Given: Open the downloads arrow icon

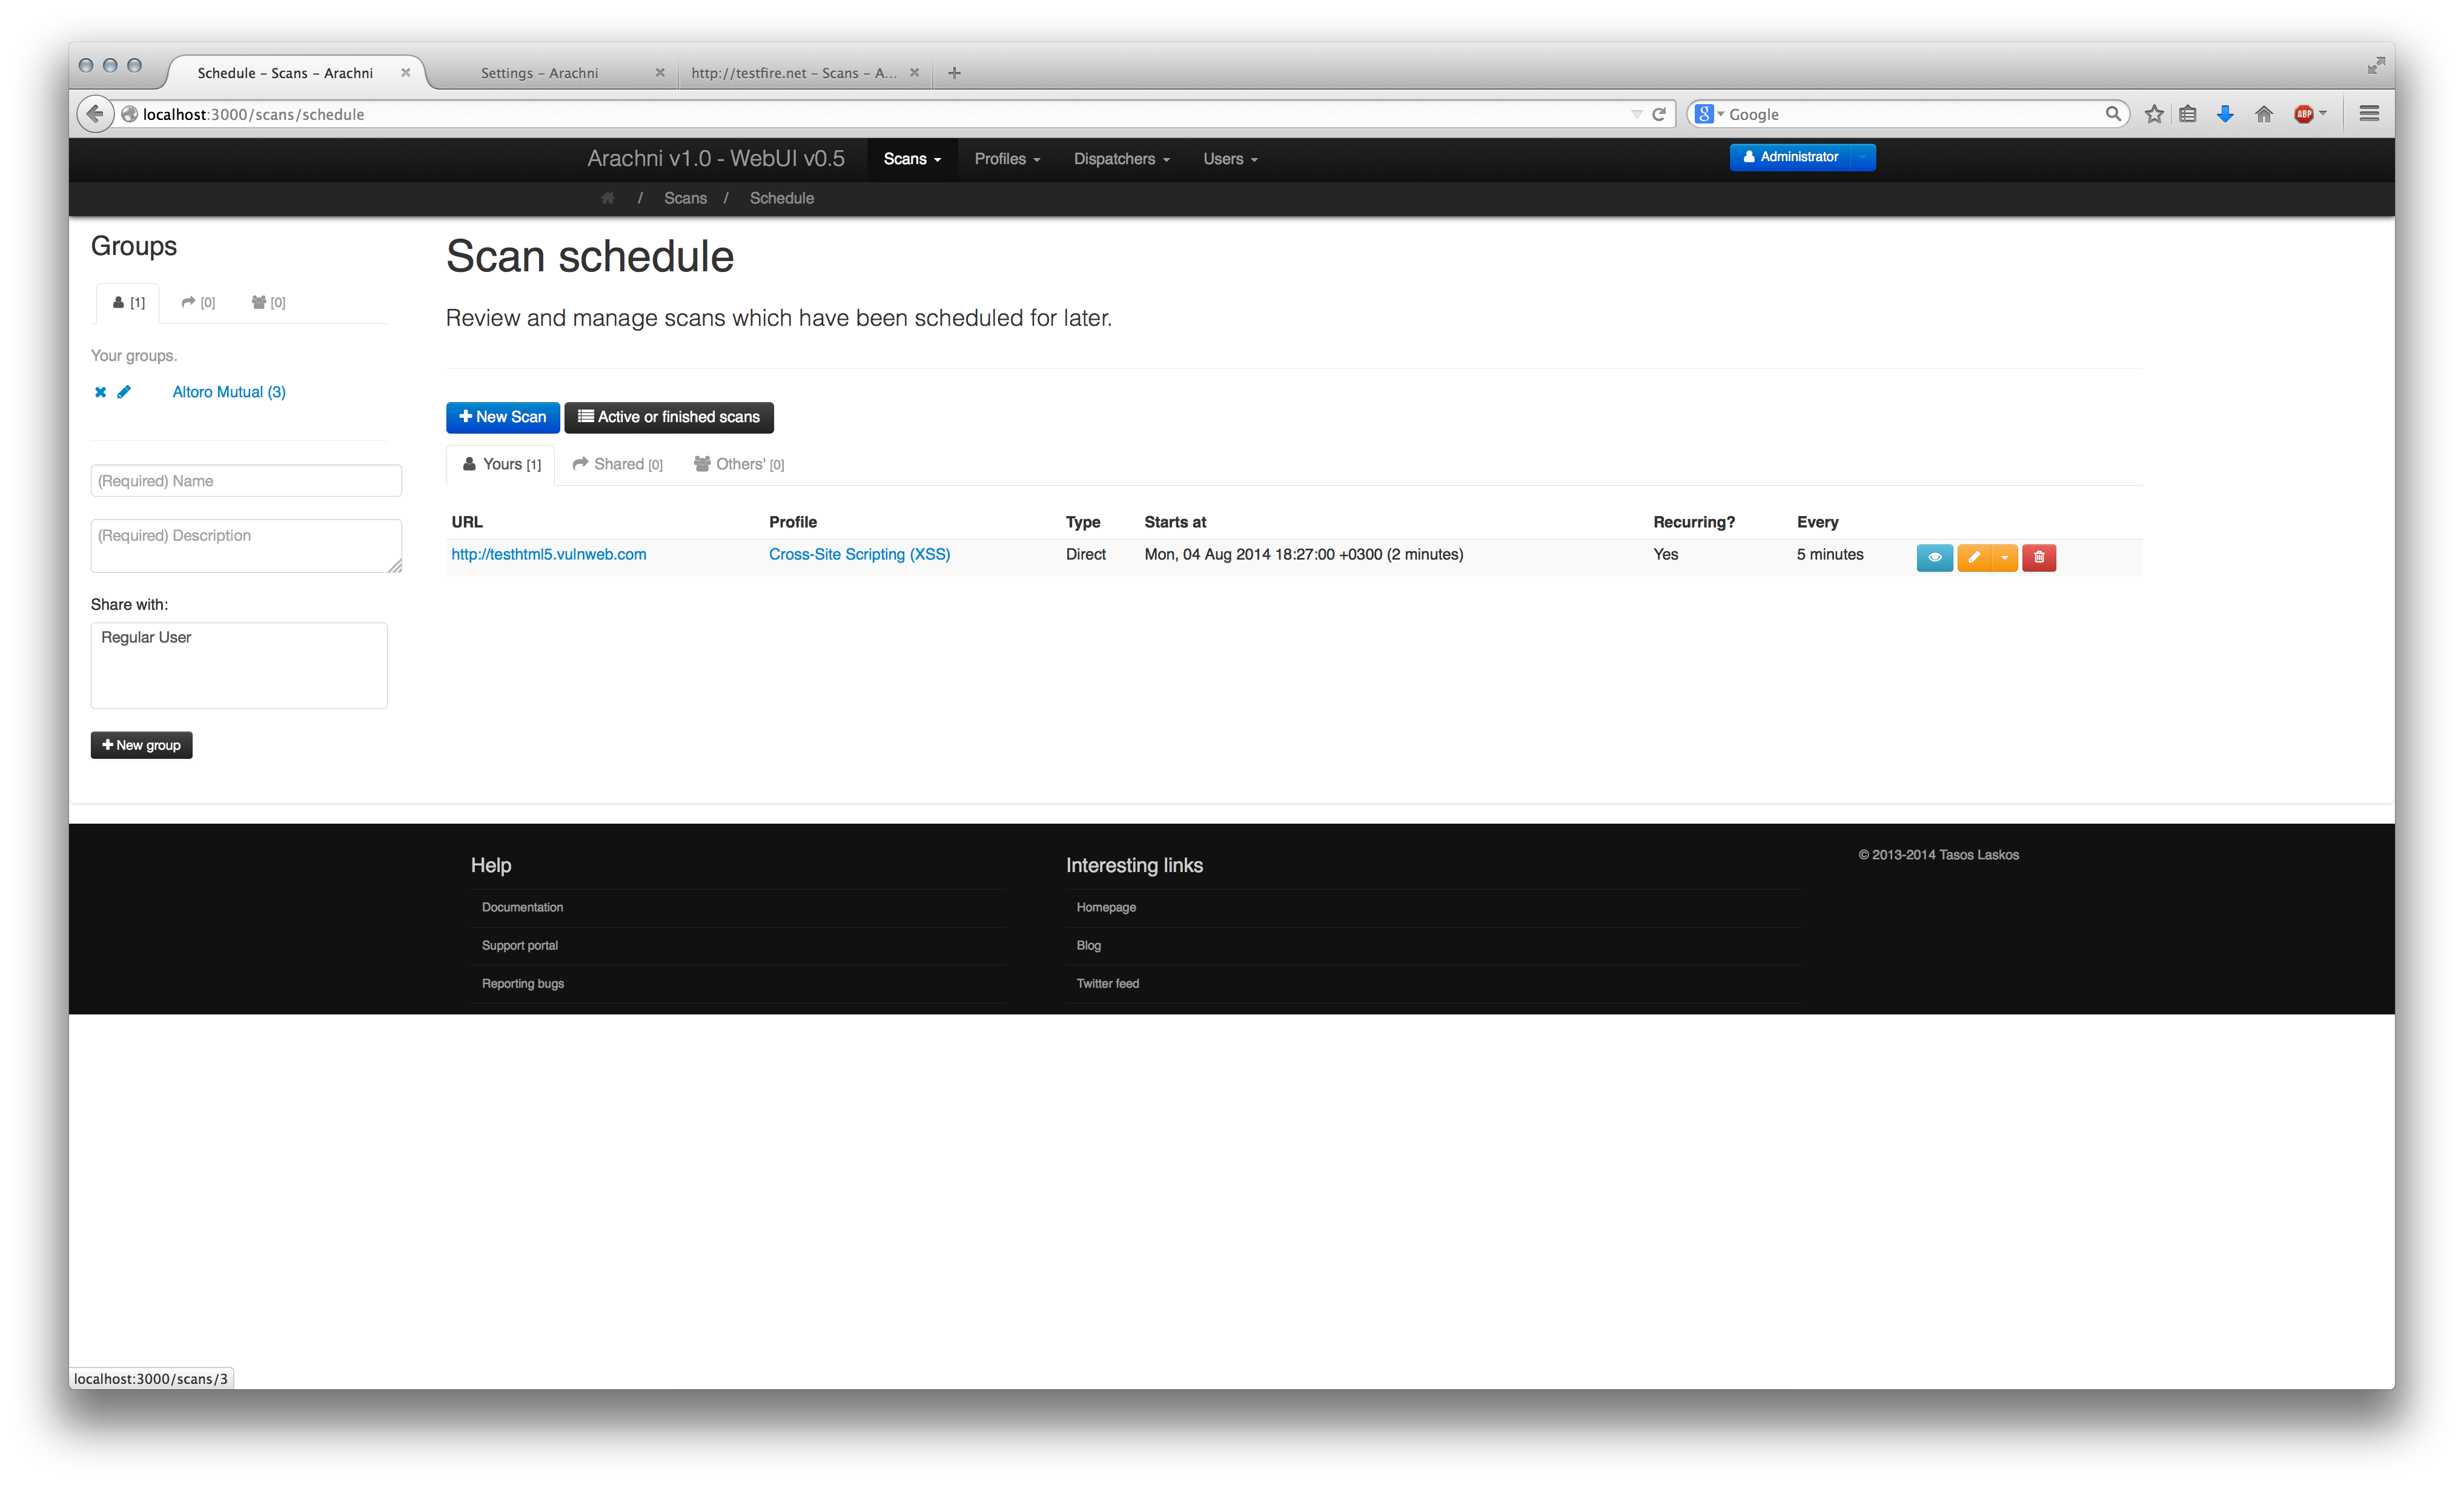Looking at the screenshot, I should pos(2225,114).
